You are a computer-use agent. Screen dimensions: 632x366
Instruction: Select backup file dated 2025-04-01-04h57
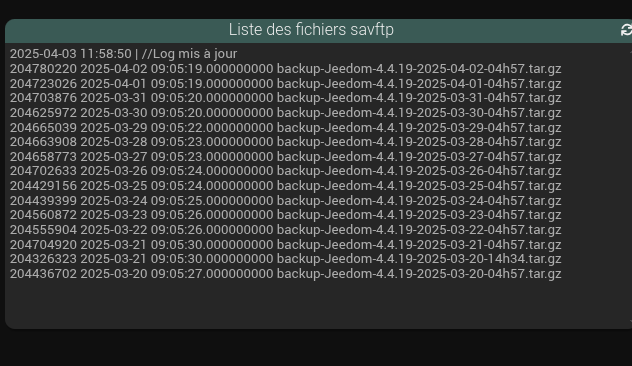pos(285,83)
